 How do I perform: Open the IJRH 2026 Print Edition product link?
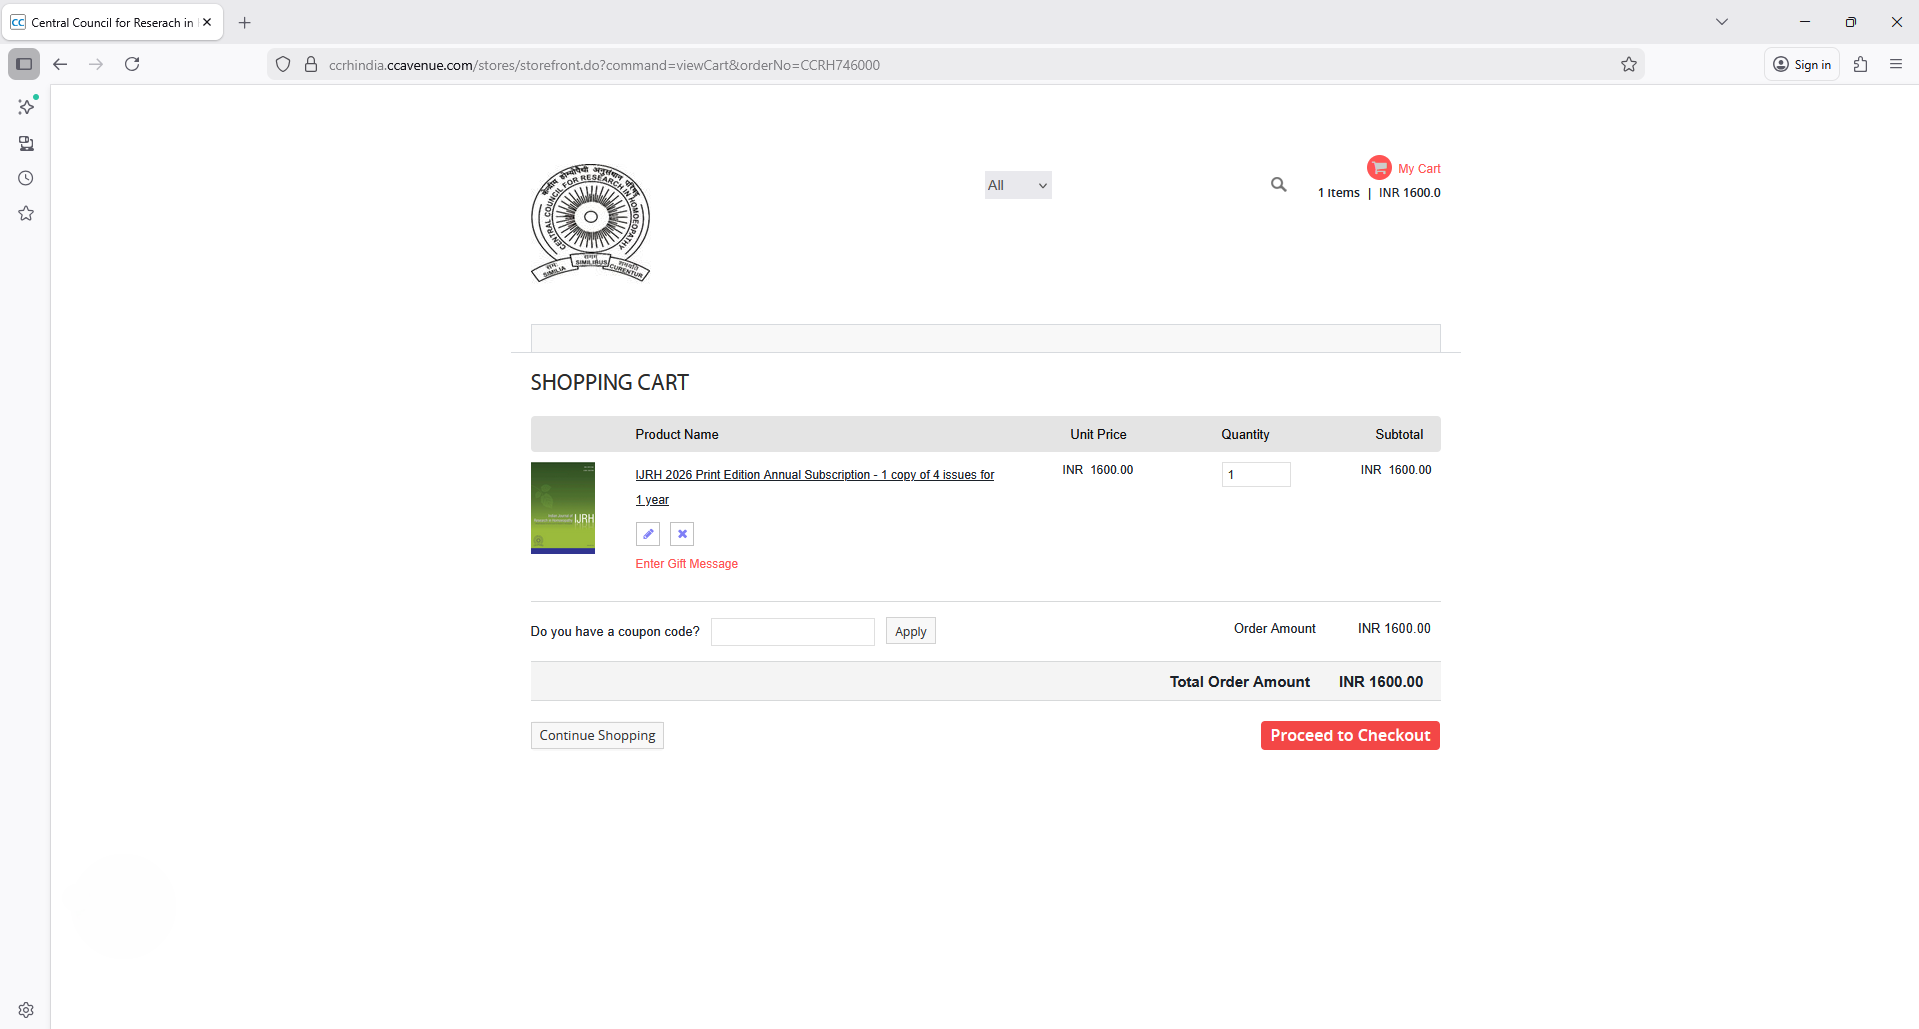coord(814,475)
